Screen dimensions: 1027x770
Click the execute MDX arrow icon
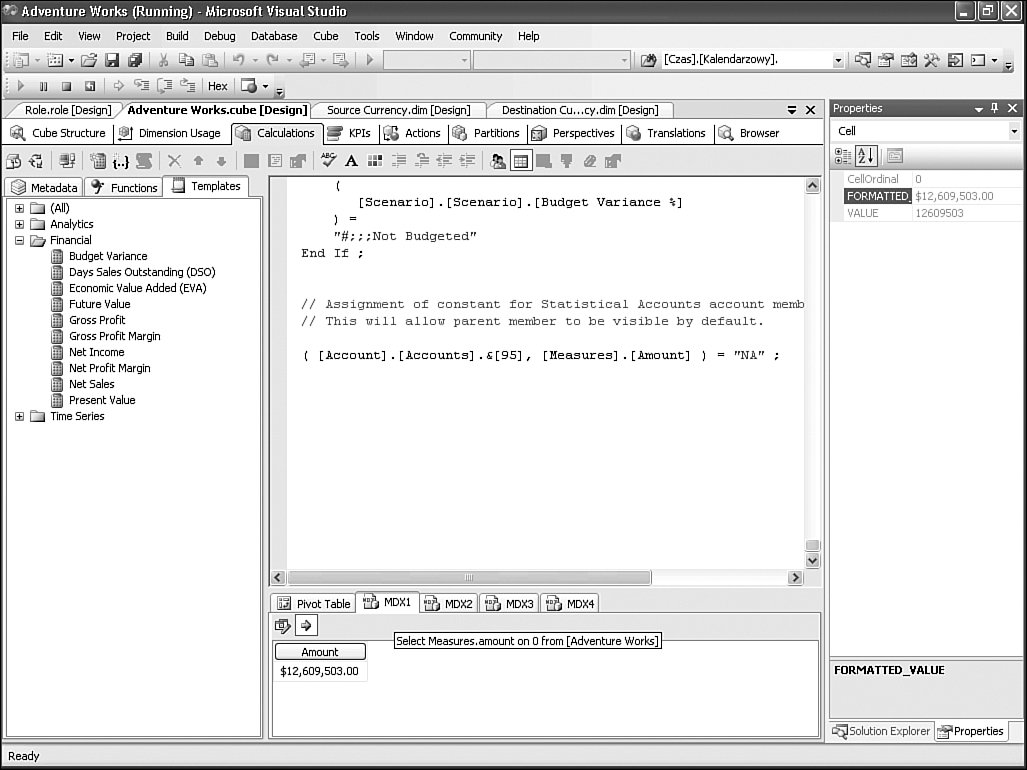coord(306,625)
